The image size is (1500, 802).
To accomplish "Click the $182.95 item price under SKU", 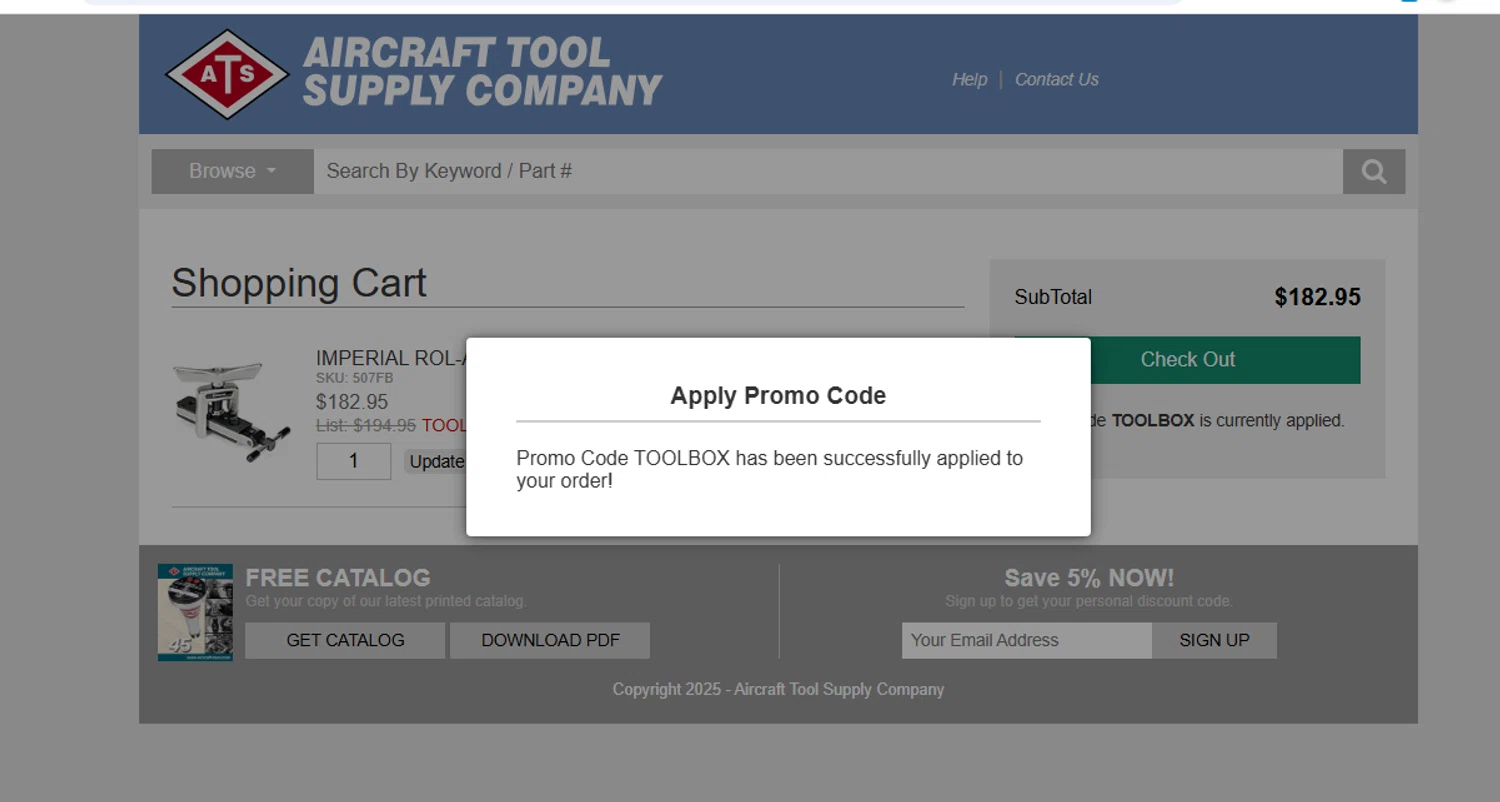I will tap(352, 402).
